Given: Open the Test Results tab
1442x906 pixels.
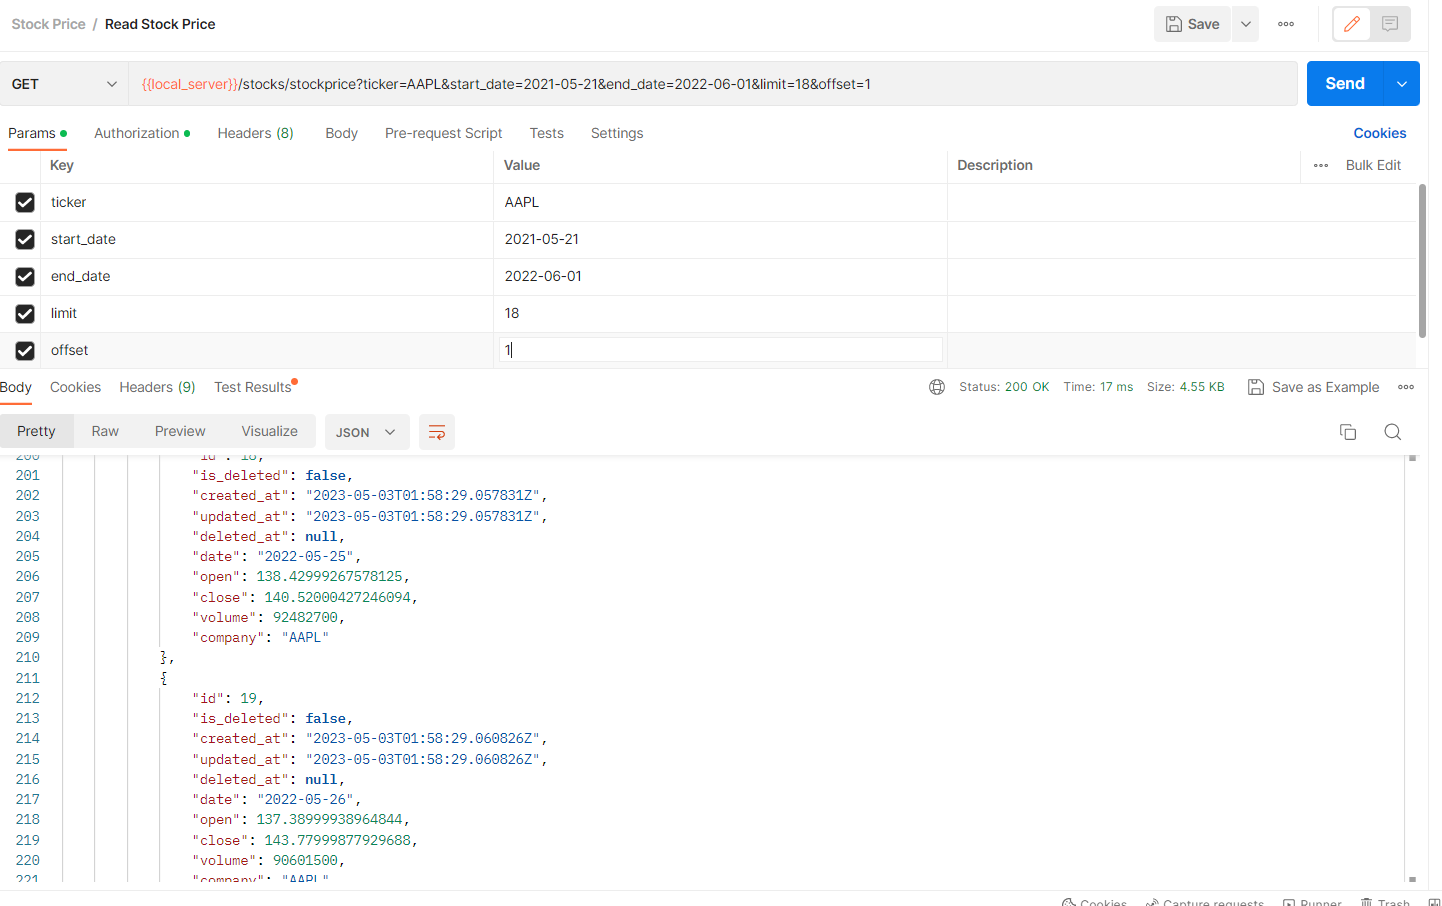Looking at the screenshot, I should (254, 387).
